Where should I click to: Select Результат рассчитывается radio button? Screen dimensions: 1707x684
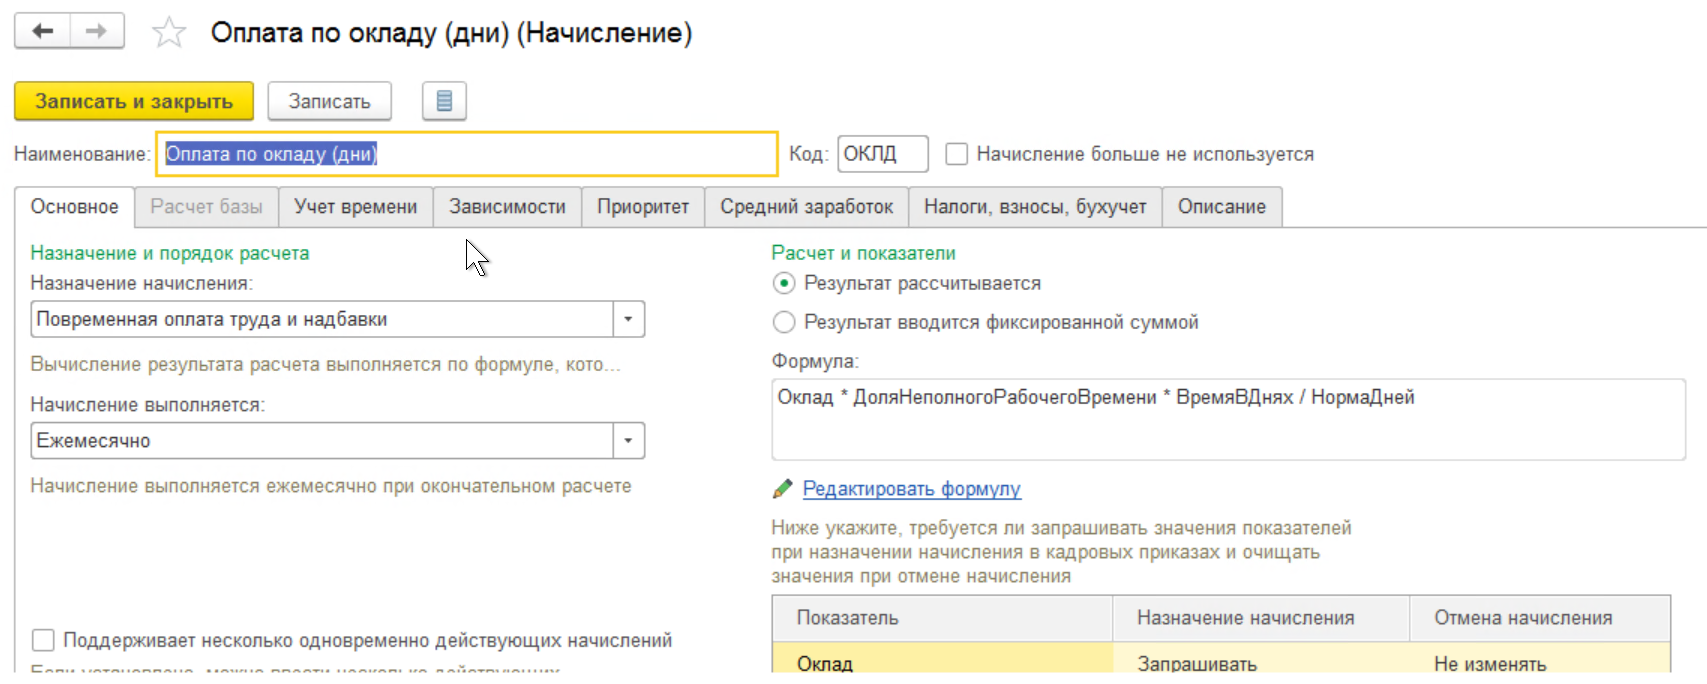point(784,283)
